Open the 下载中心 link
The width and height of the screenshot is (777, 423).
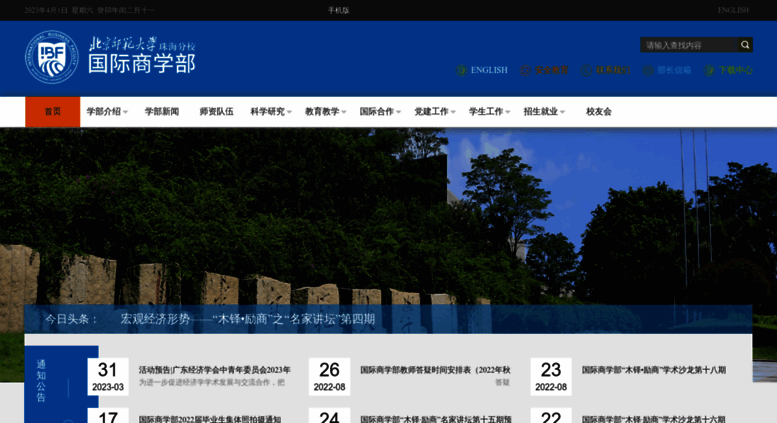[x=735, y=70]
